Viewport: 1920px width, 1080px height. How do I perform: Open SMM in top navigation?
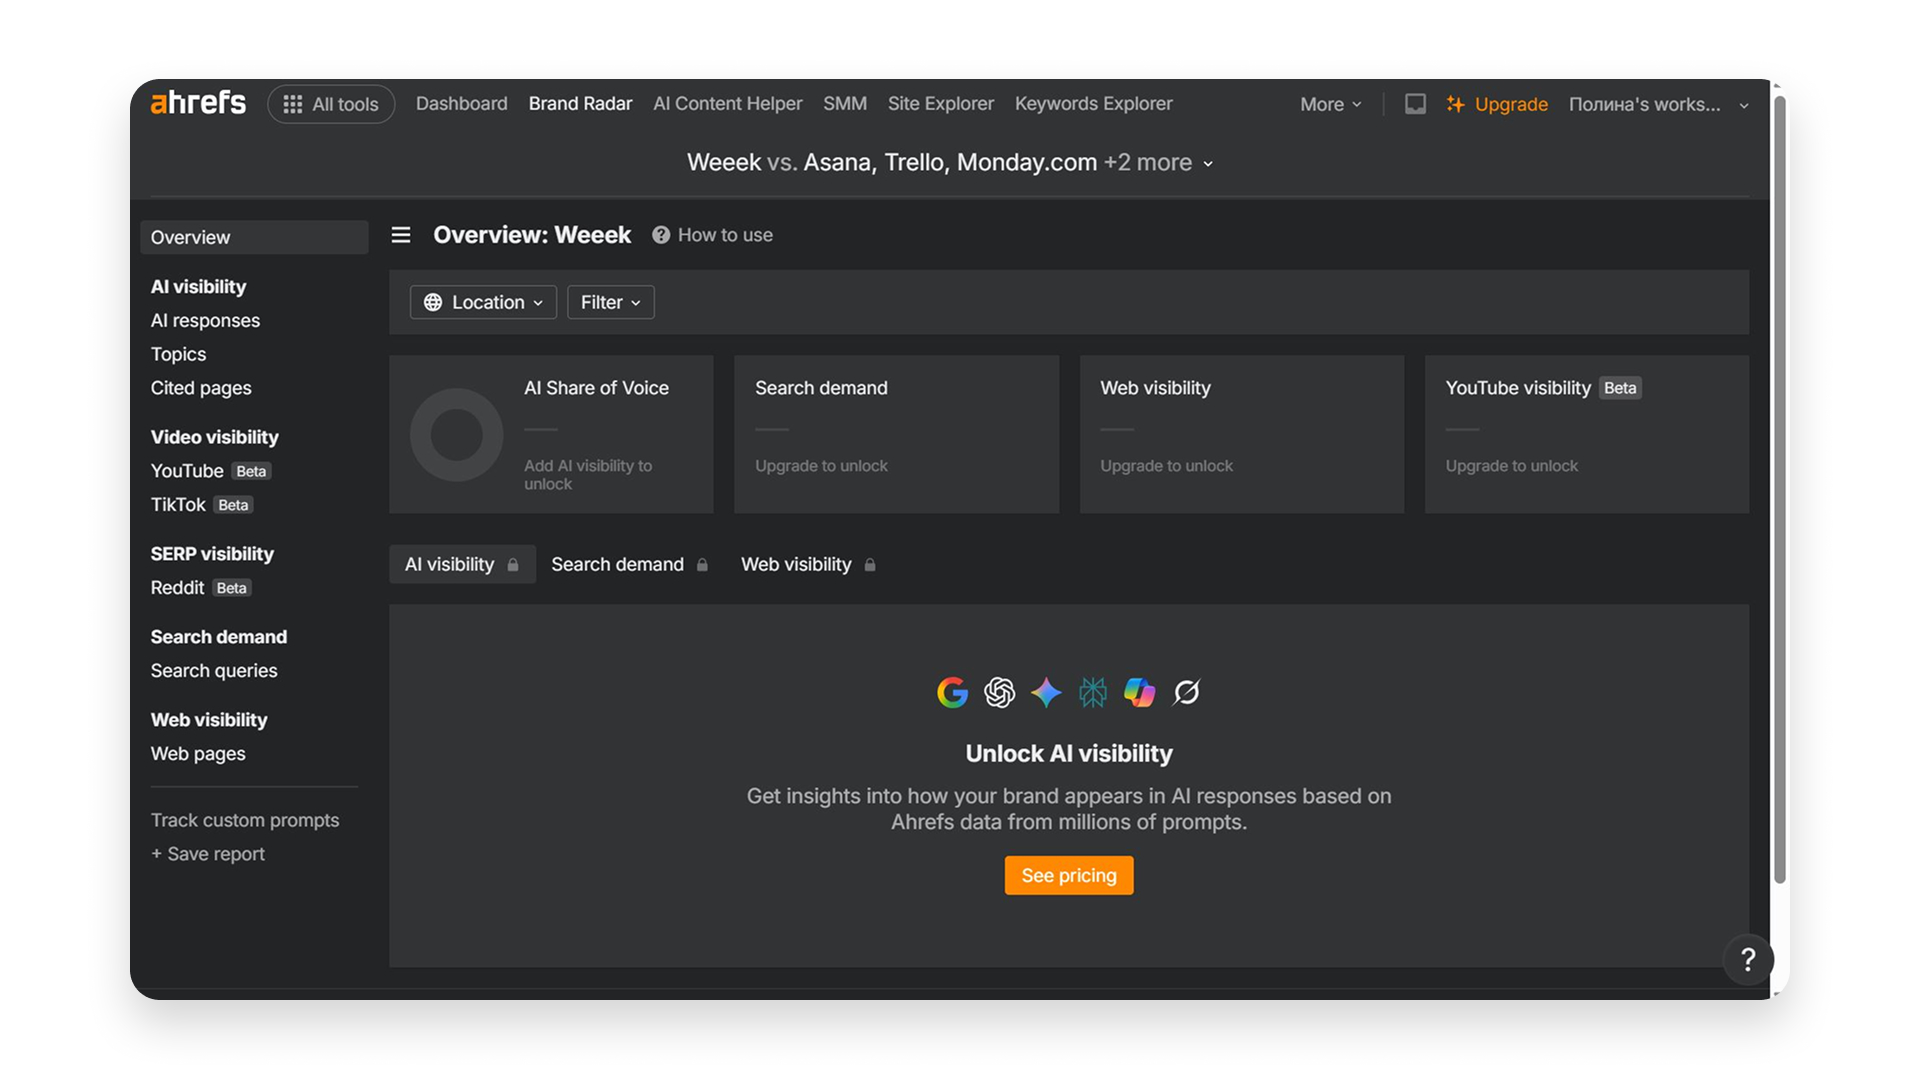coord(845,104)
